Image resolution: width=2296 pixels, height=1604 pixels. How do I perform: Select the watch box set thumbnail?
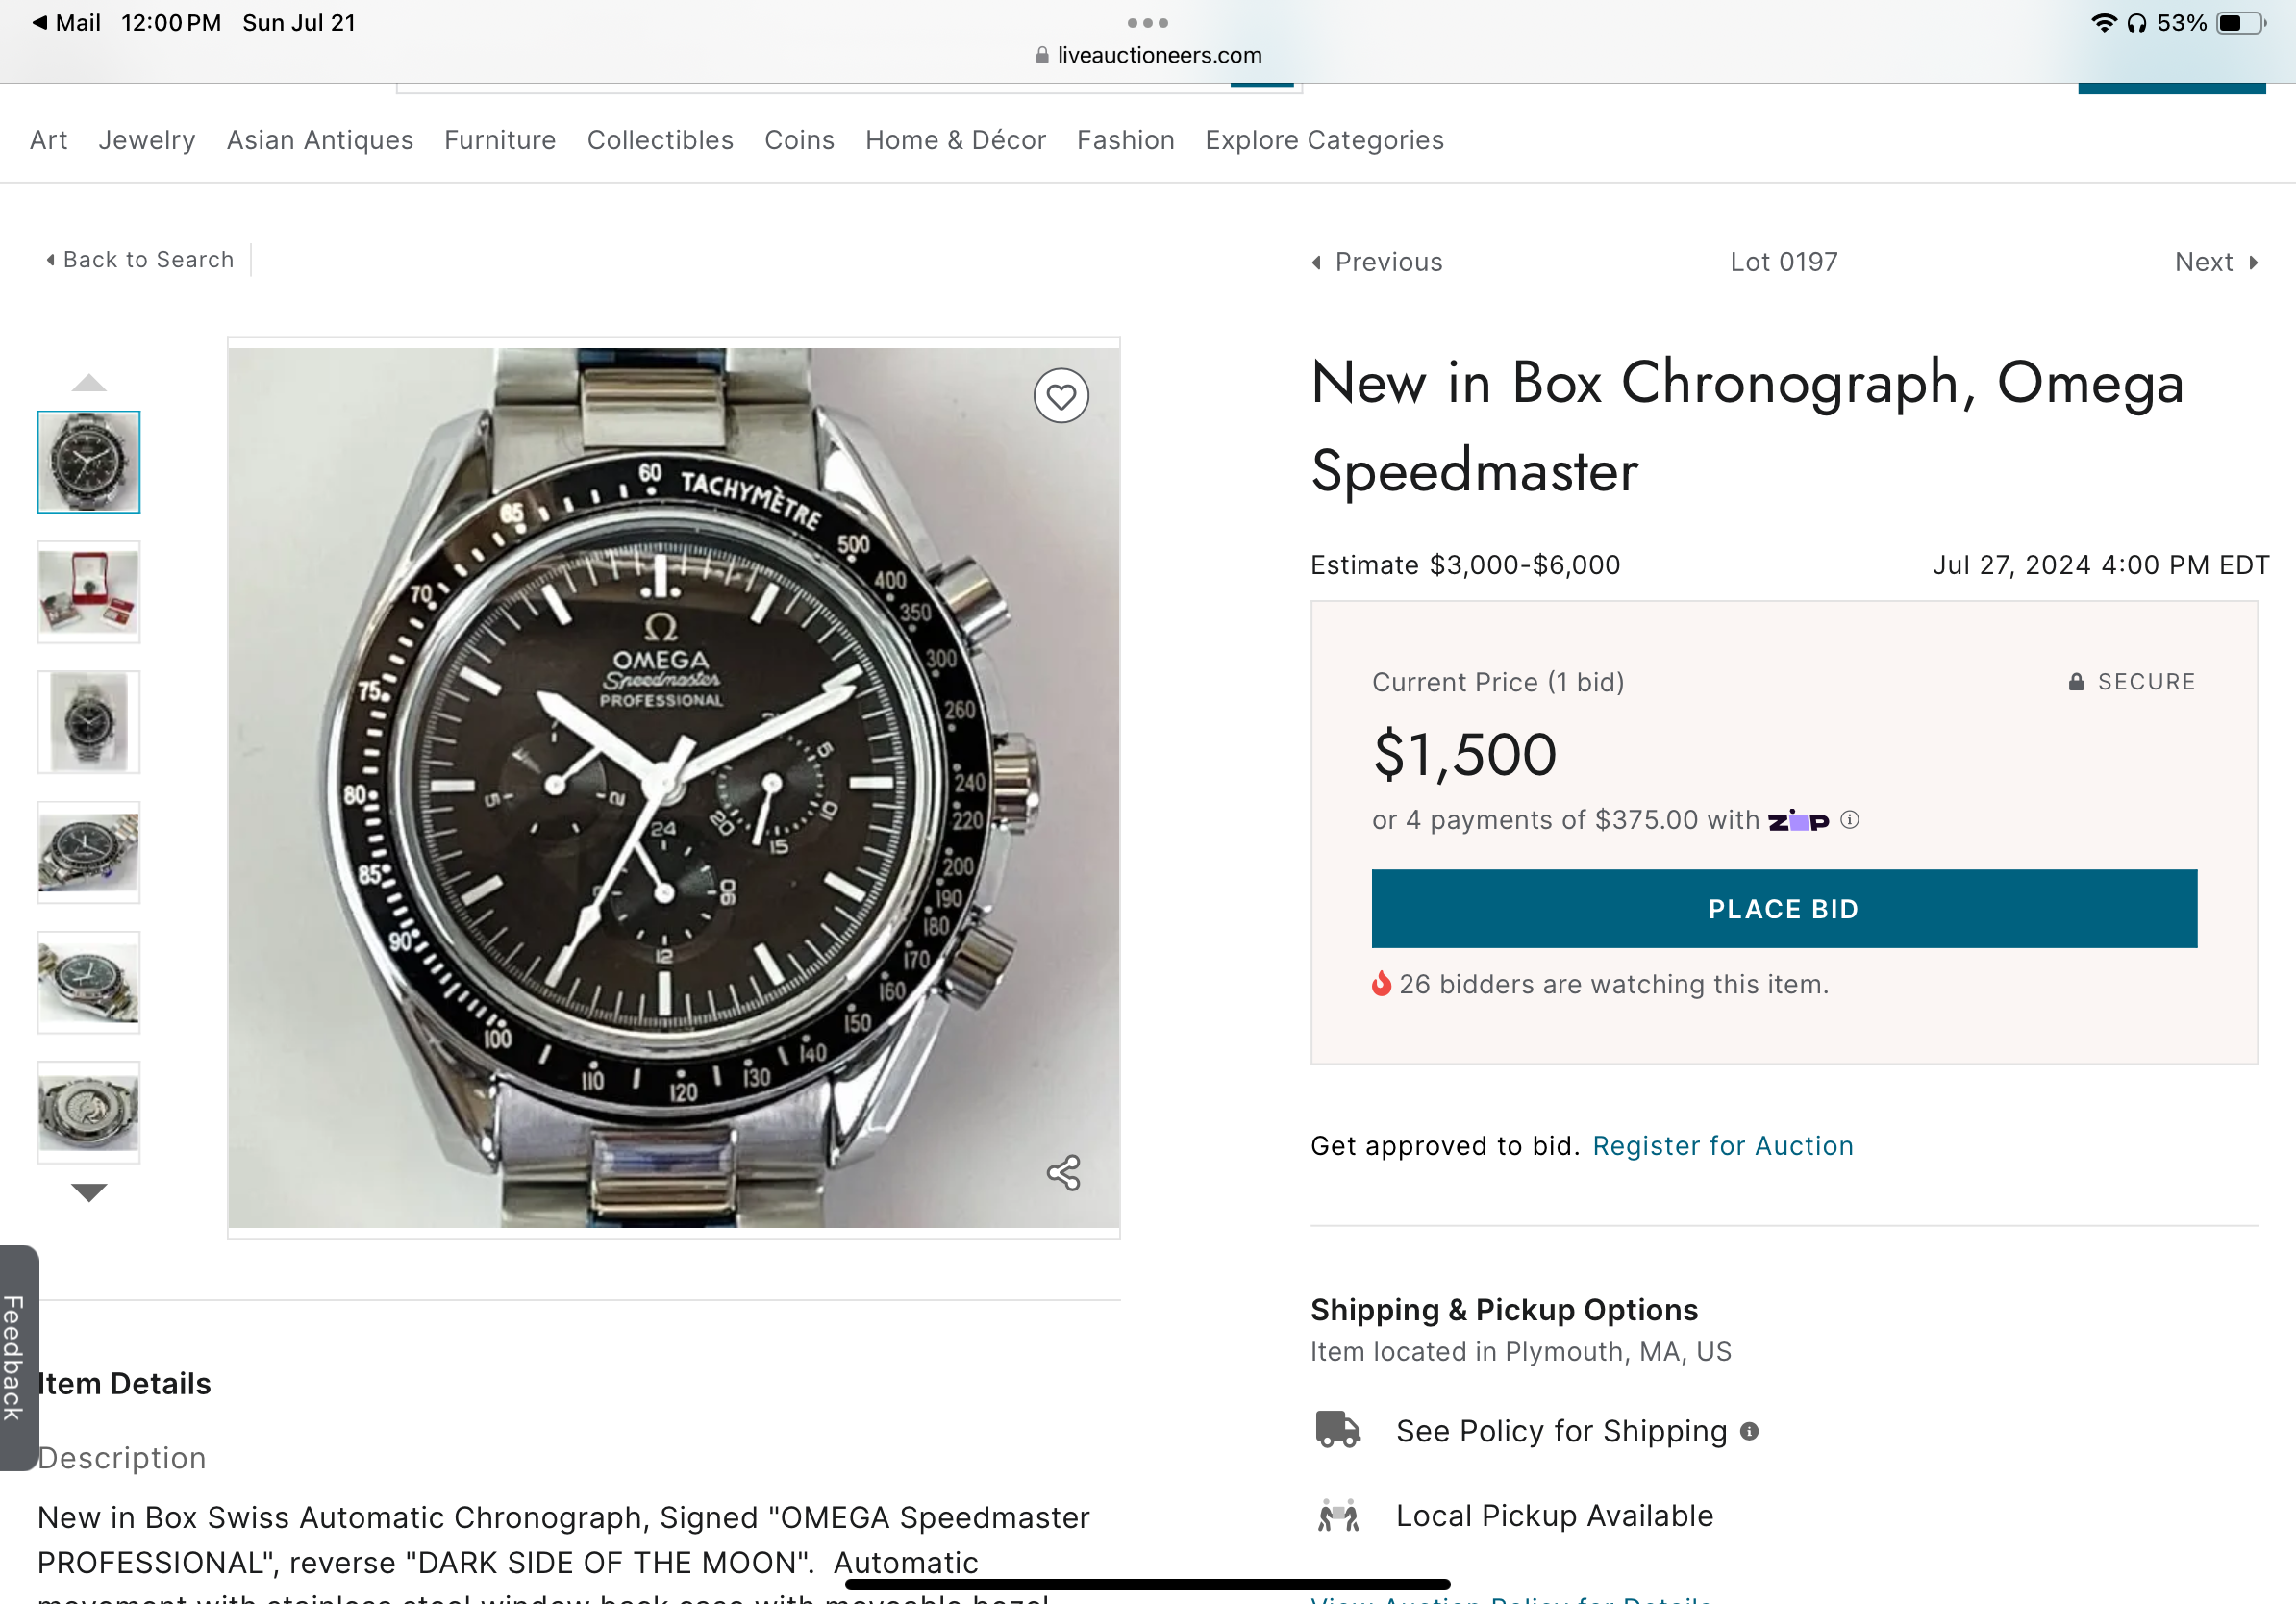click(89, 592)
